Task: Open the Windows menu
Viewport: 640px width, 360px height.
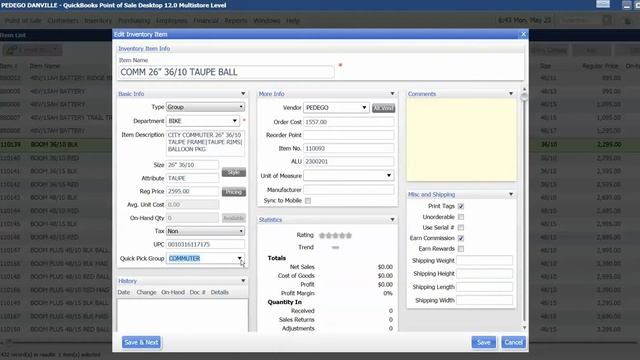Action: pos(267,20)
